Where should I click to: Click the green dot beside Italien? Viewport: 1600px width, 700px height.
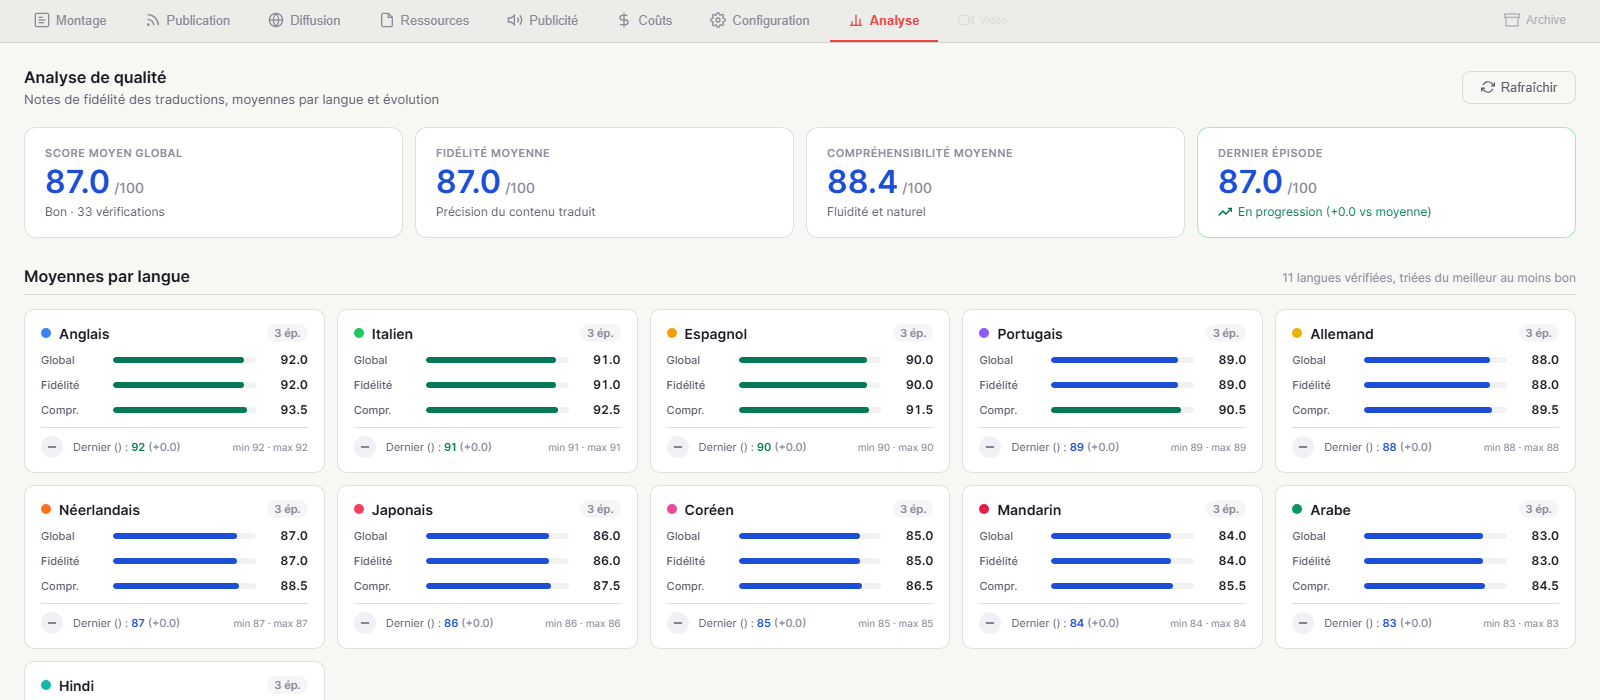359,333
